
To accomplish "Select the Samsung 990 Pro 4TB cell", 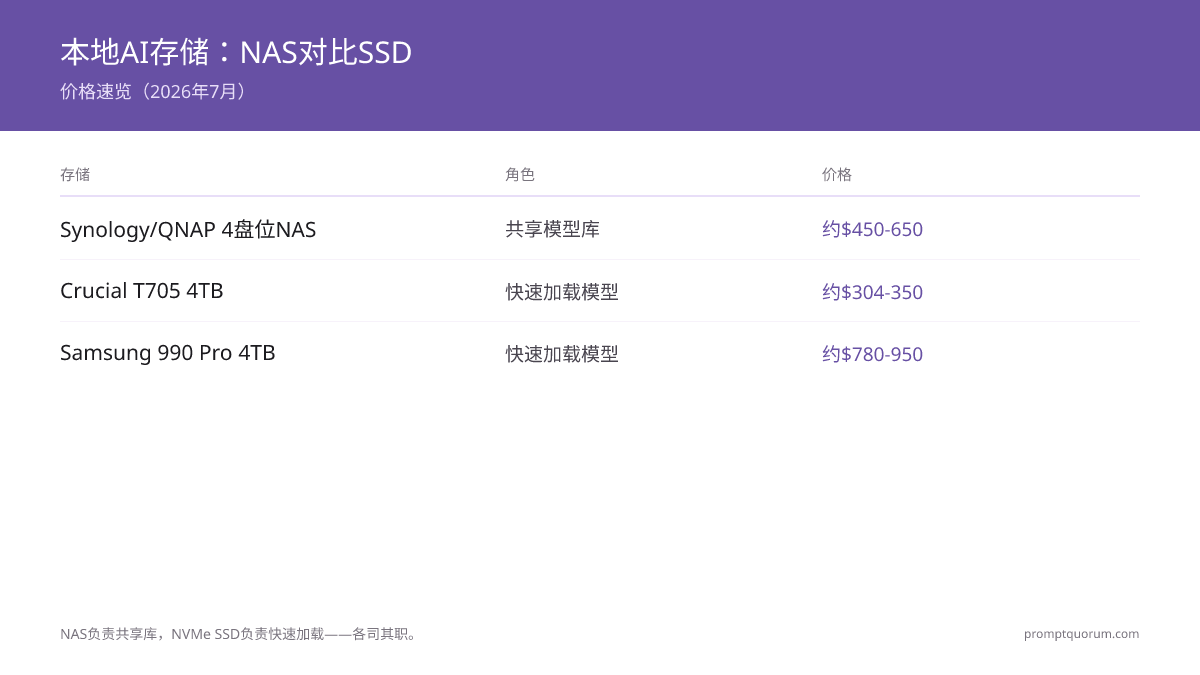I will pyautogui.click(x=168, y=353).
